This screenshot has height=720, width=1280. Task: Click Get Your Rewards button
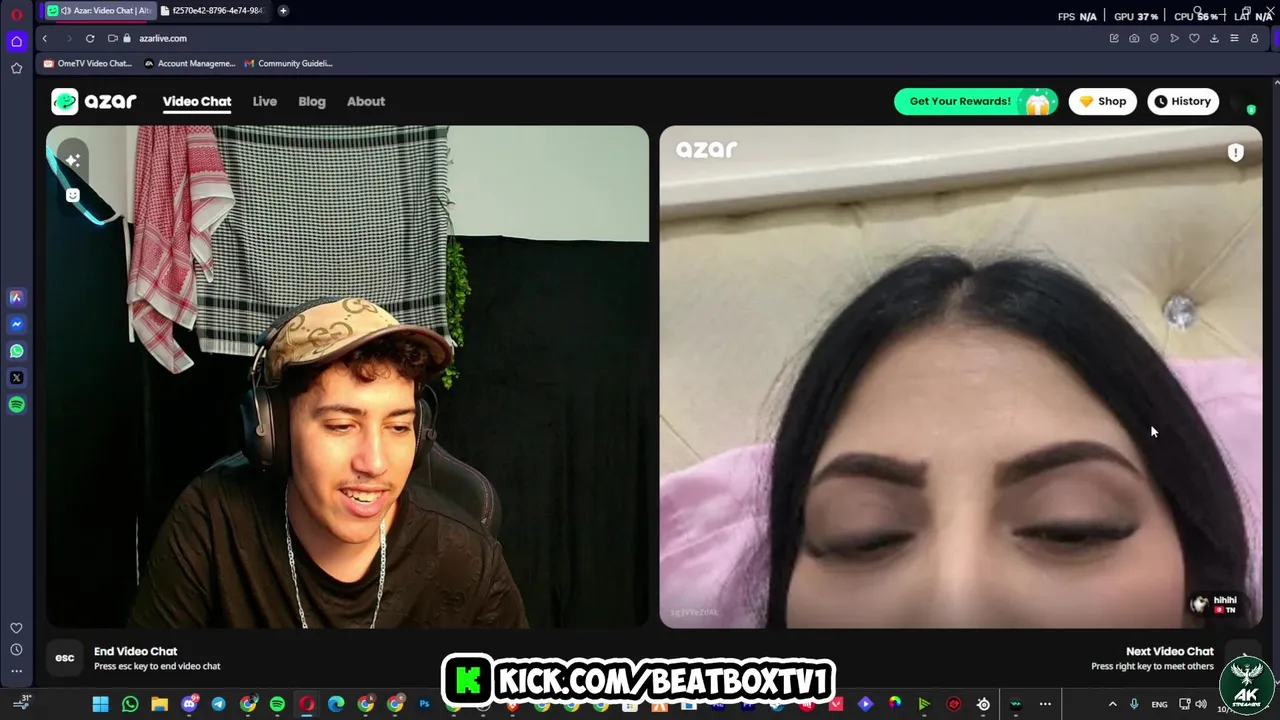[x=976, y=101]
